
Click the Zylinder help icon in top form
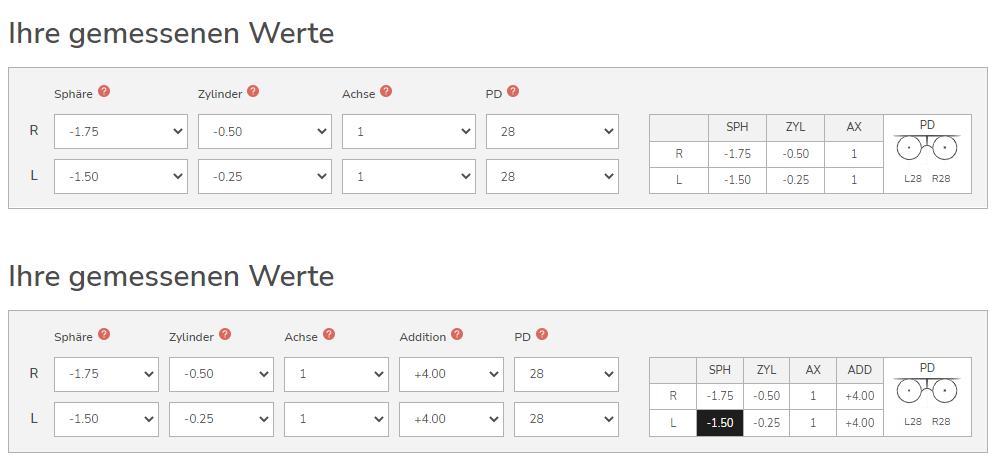253,91
